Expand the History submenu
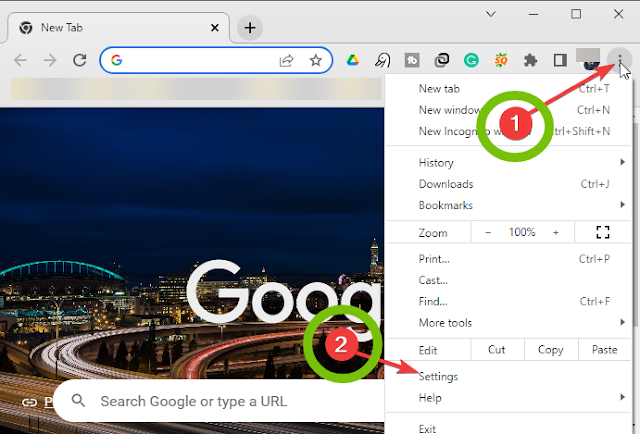The image size is (640, 434). click(x=508, y=162)
